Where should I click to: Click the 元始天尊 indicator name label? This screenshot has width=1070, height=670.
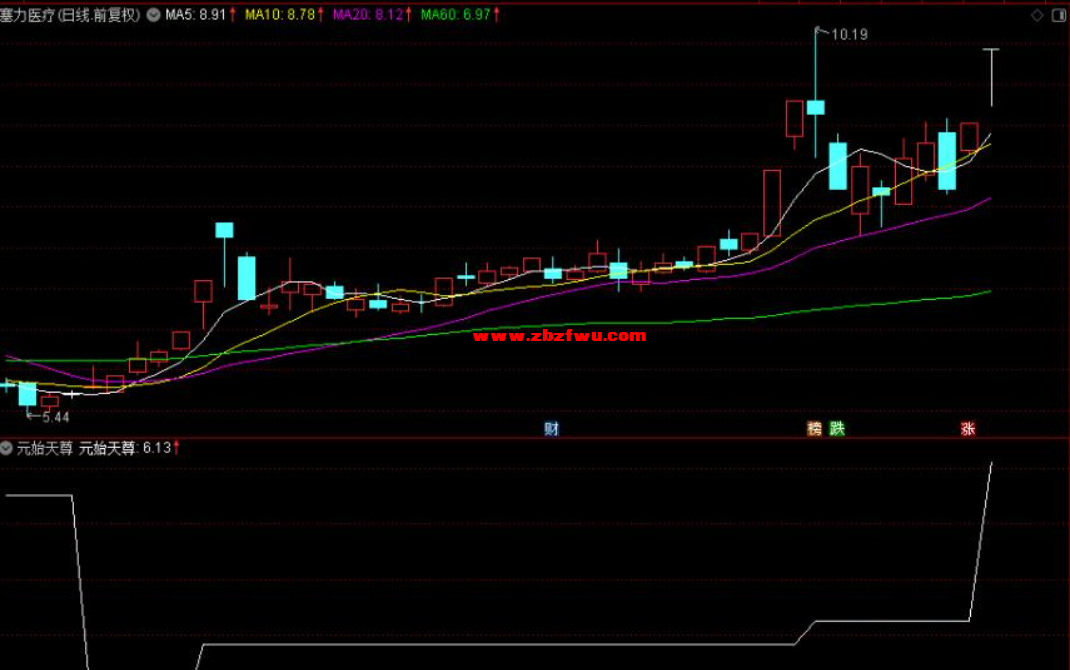[45, 448]
